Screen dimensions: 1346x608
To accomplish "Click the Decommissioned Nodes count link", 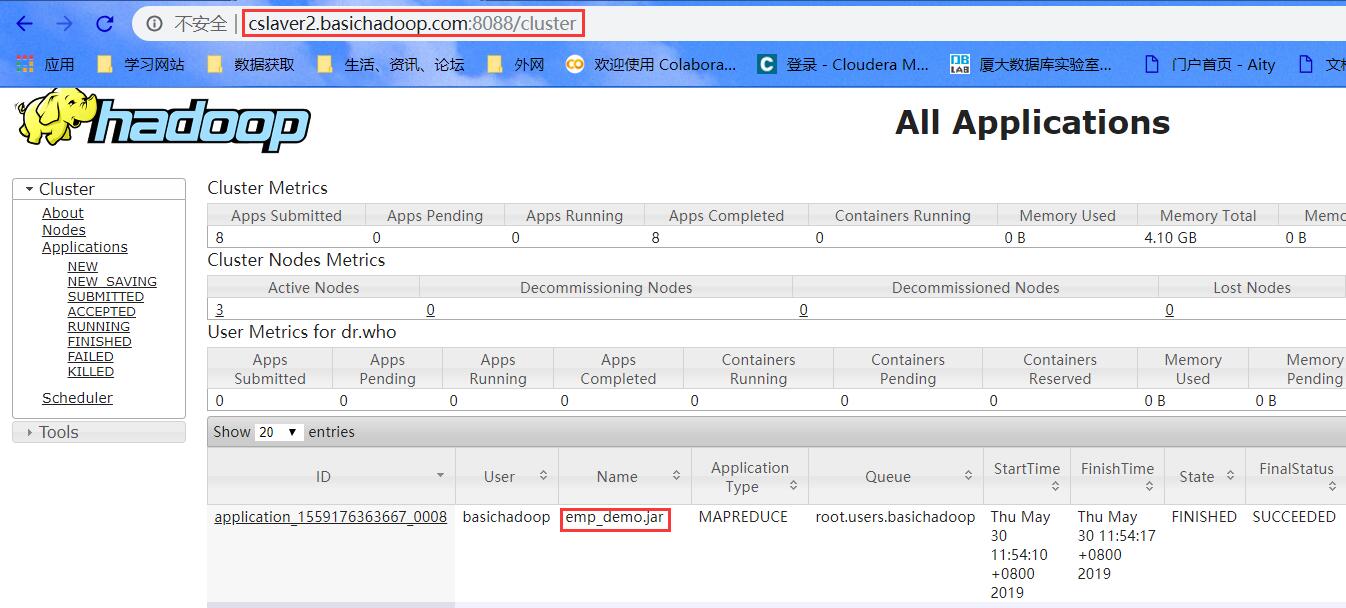I will [804, 310].
